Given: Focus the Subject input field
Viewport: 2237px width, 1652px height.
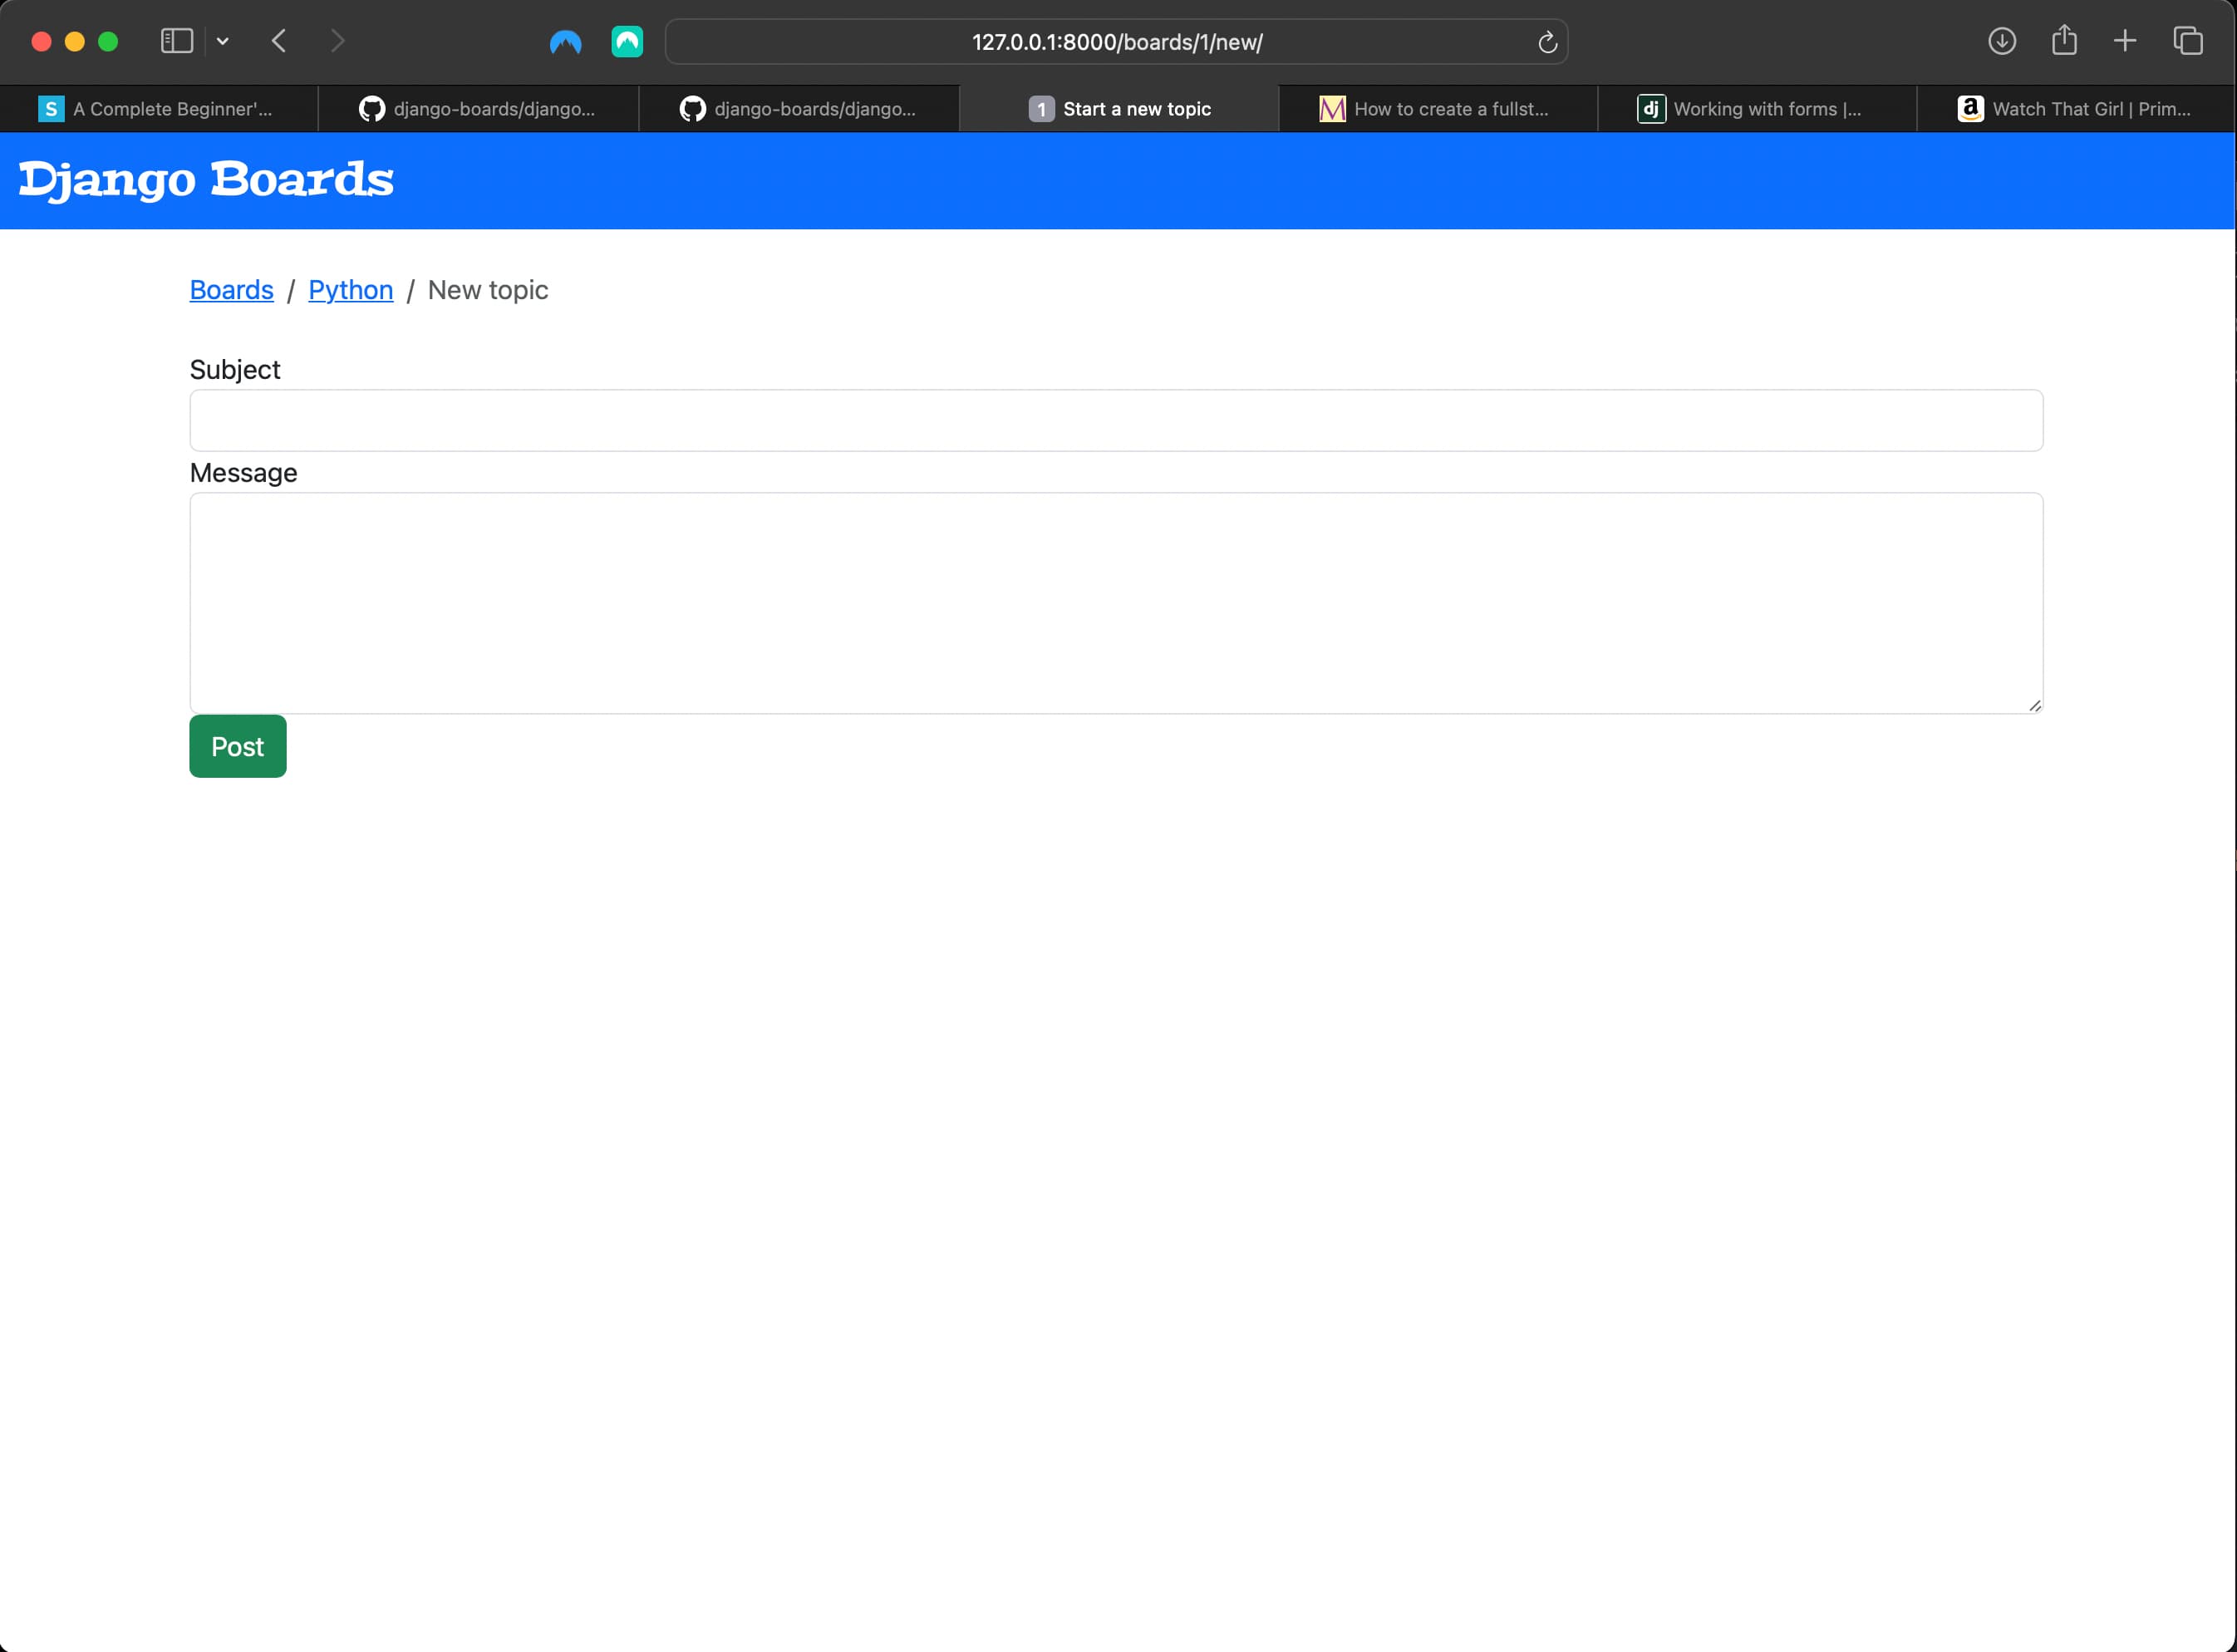Looking at the screenshot, I should (x=1116, y=420).
